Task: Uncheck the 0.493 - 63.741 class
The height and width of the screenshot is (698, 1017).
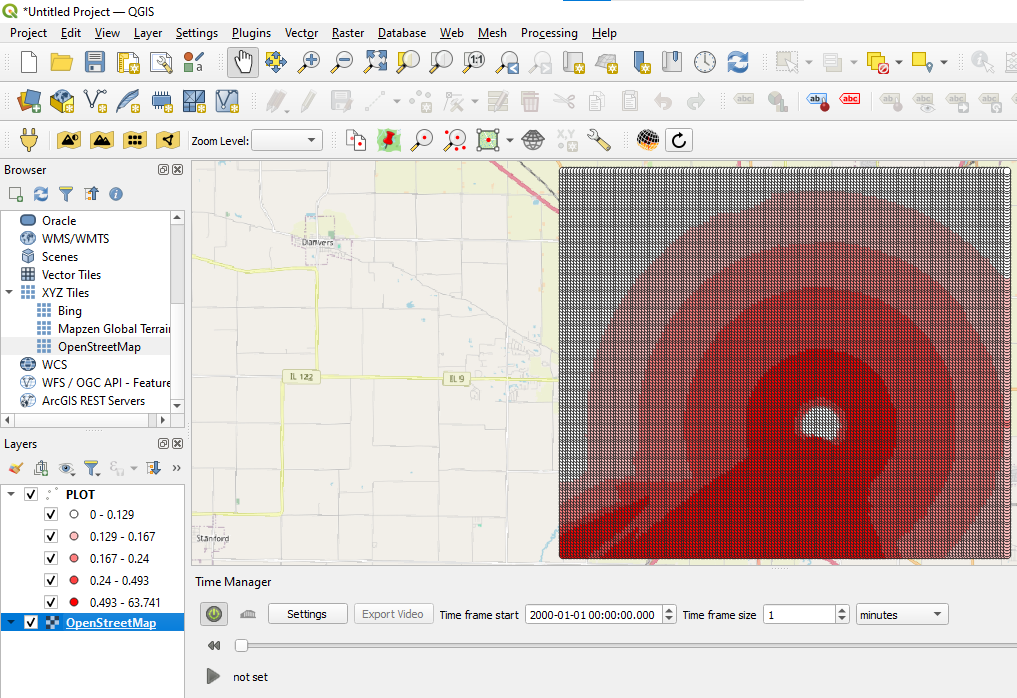Action: pyautogui.click(x=51, y=603)
